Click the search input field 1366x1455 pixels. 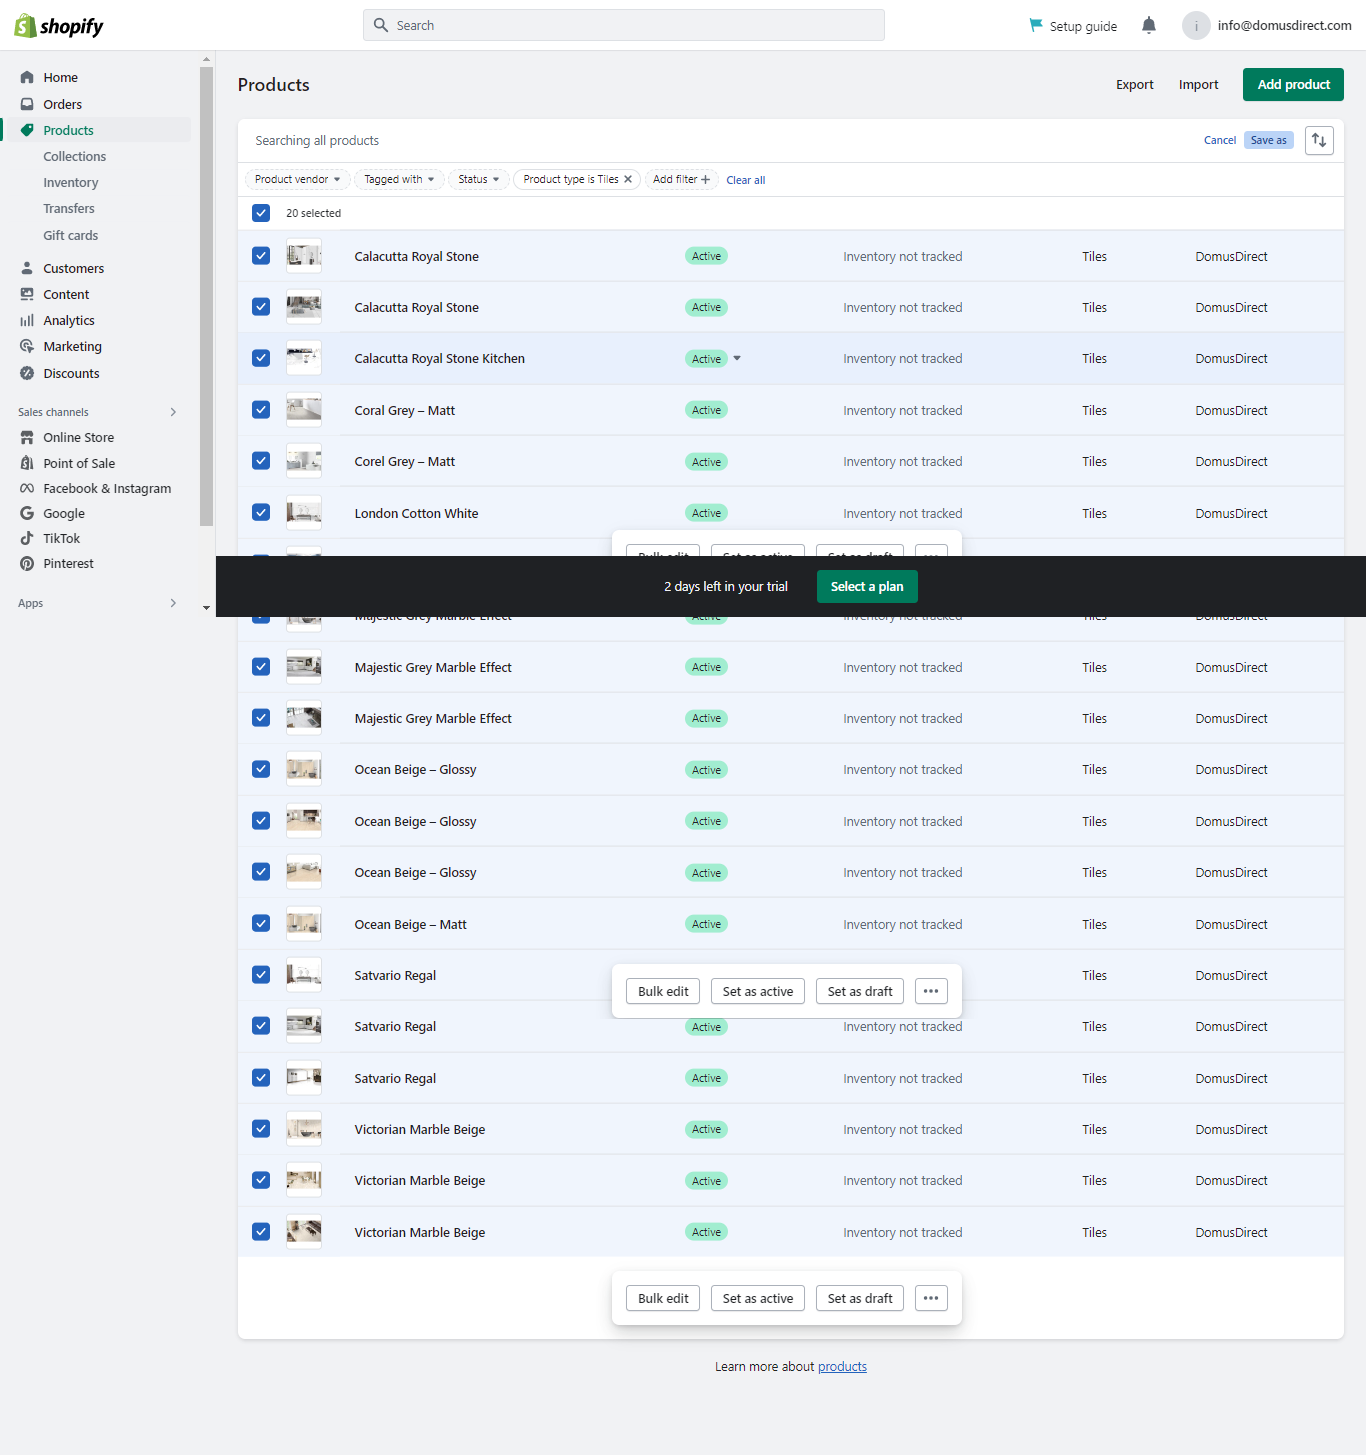coord(624,26)
